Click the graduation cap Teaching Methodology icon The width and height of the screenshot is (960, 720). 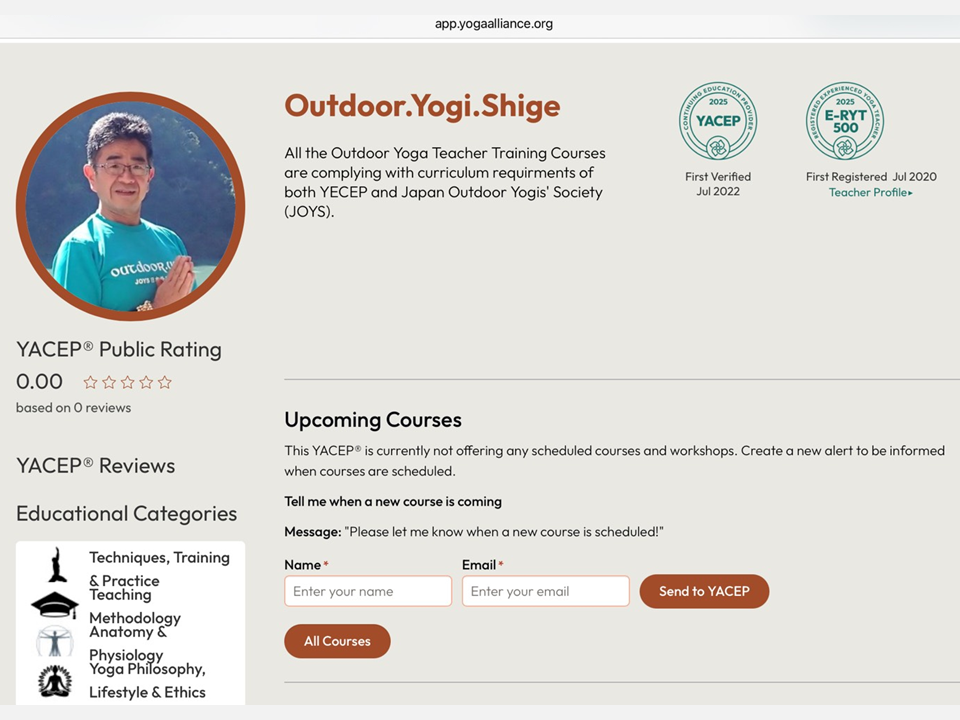(54, 605)
